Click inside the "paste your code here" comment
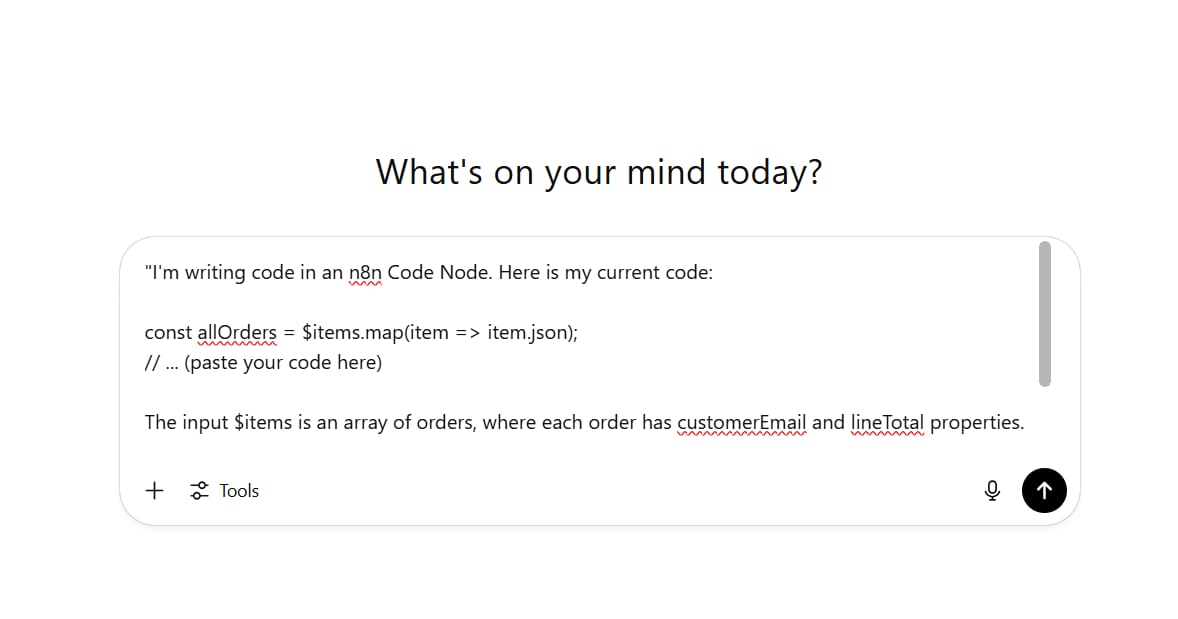This screenshot has height=619, width=1178. click(x=283, y=363)
